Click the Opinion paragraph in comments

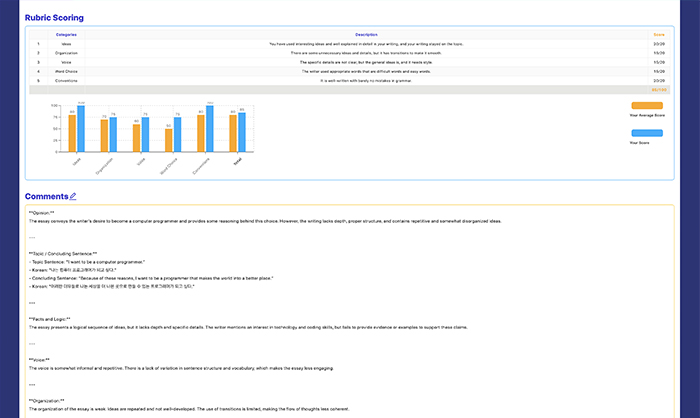pyautogui.click(x=265, y=220)
